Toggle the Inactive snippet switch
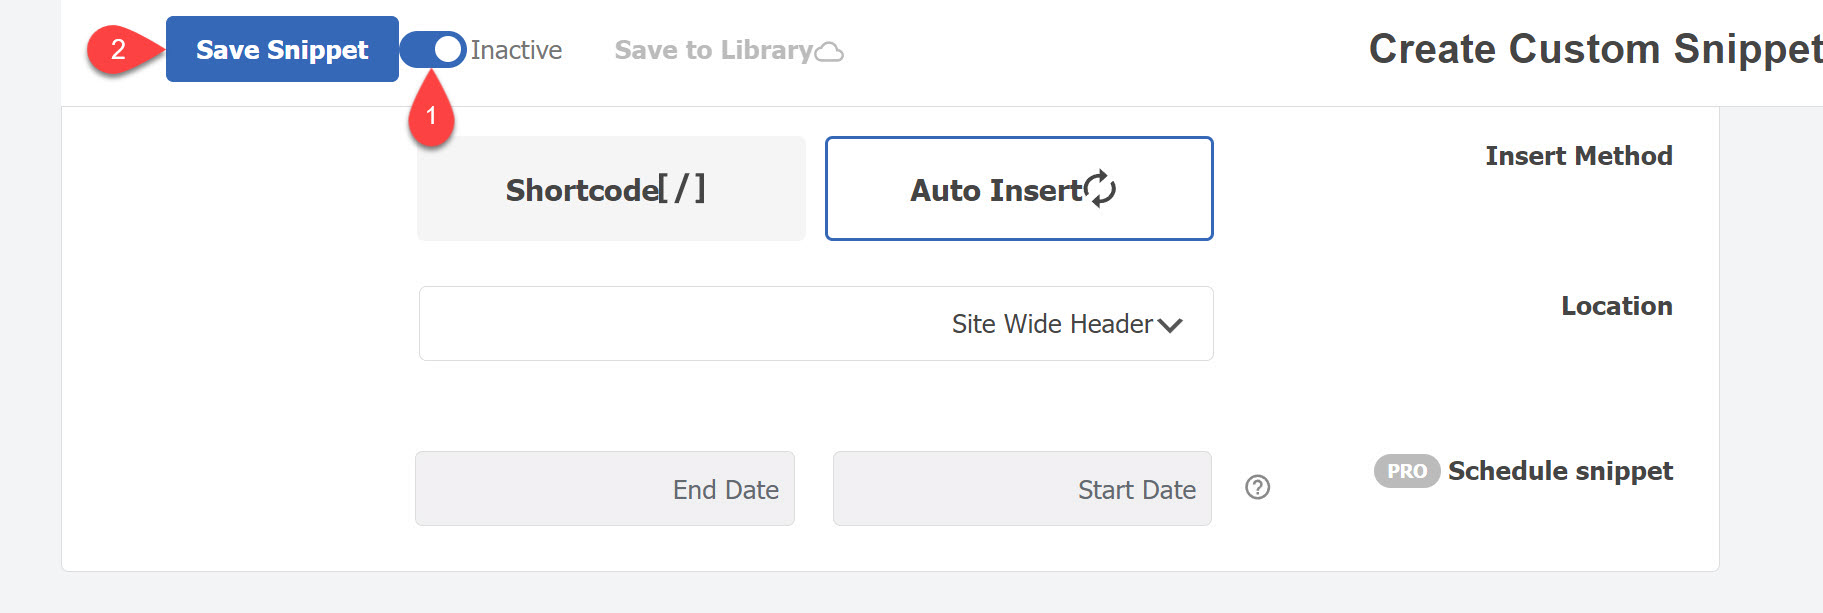The height and width of the screenshot is (613, 1823). coord(433,49)
